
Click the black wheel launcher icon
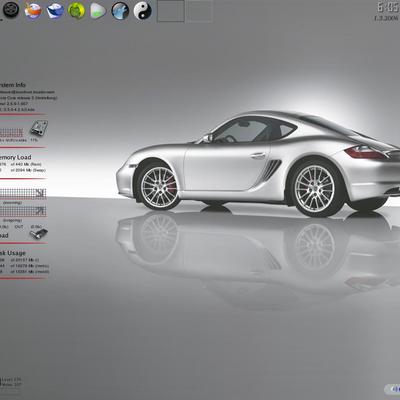[x=11, y=10]
